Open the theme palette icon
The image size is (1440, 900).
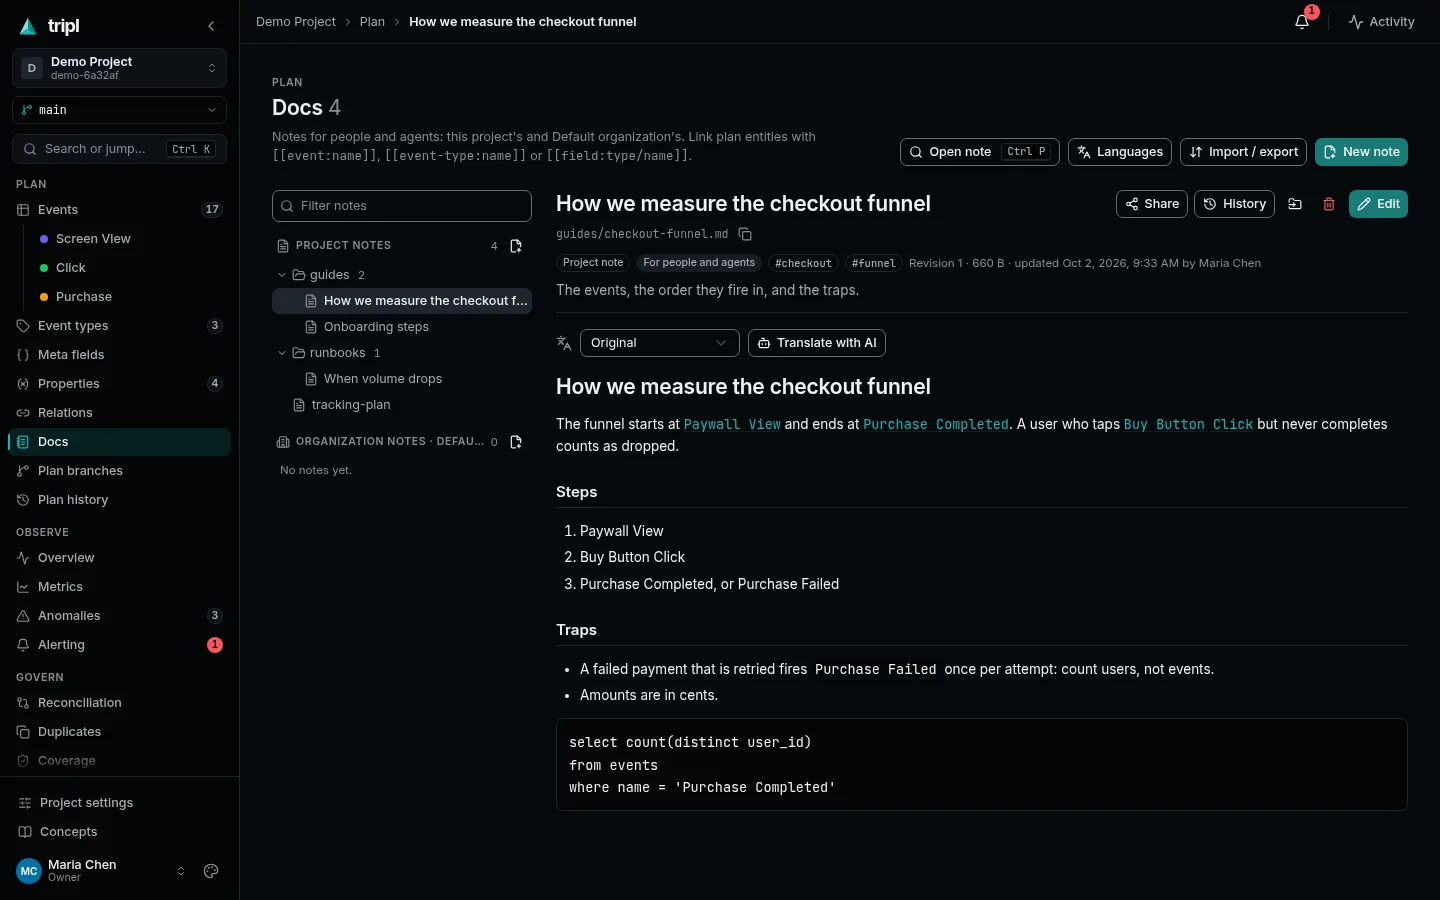pos(211,871)
